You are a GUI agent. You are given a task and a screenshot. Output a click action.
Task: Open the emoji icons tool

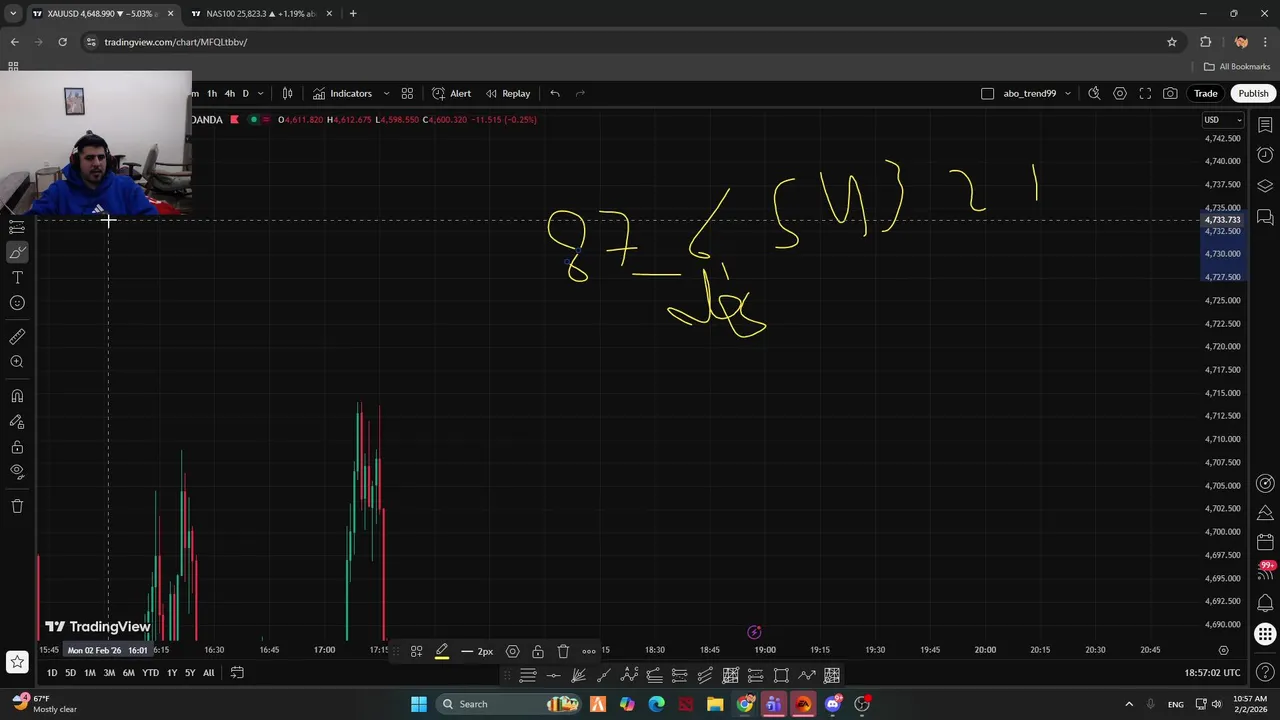point(17,303)
